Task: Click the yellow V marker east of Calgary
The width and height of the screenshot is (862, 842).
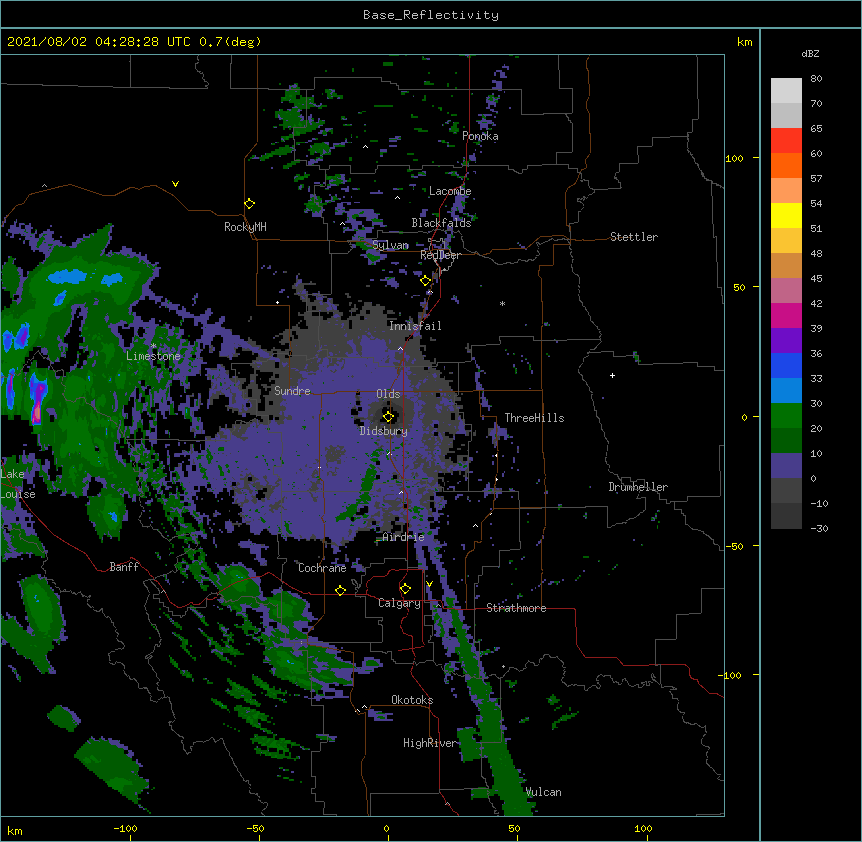Action: pyautogui.click(x=429, y=584)
